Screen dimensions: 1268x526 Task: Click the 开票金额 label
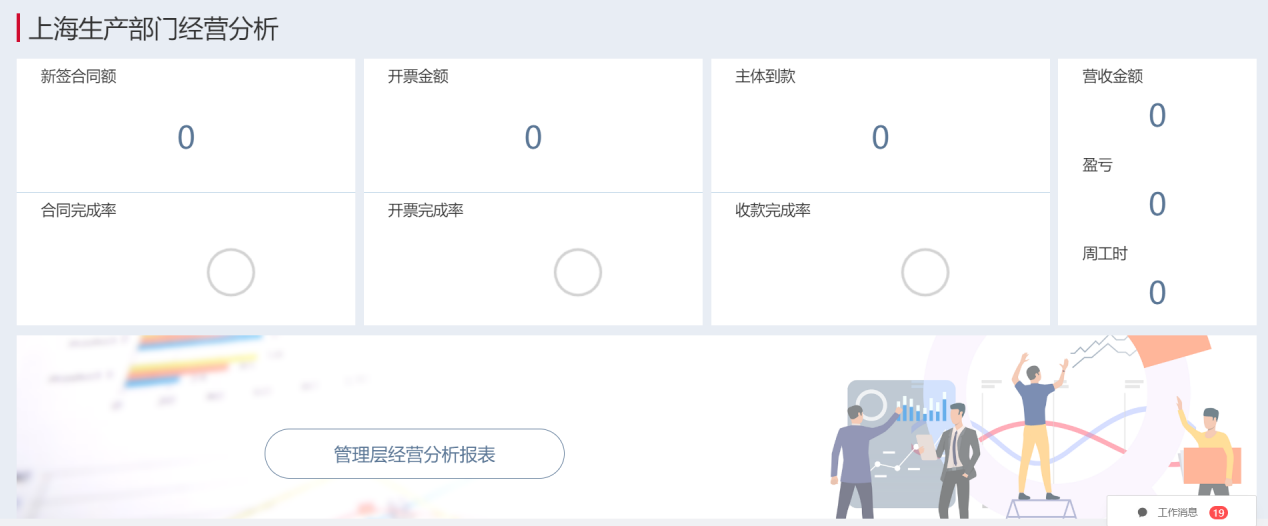pos(418,76)
